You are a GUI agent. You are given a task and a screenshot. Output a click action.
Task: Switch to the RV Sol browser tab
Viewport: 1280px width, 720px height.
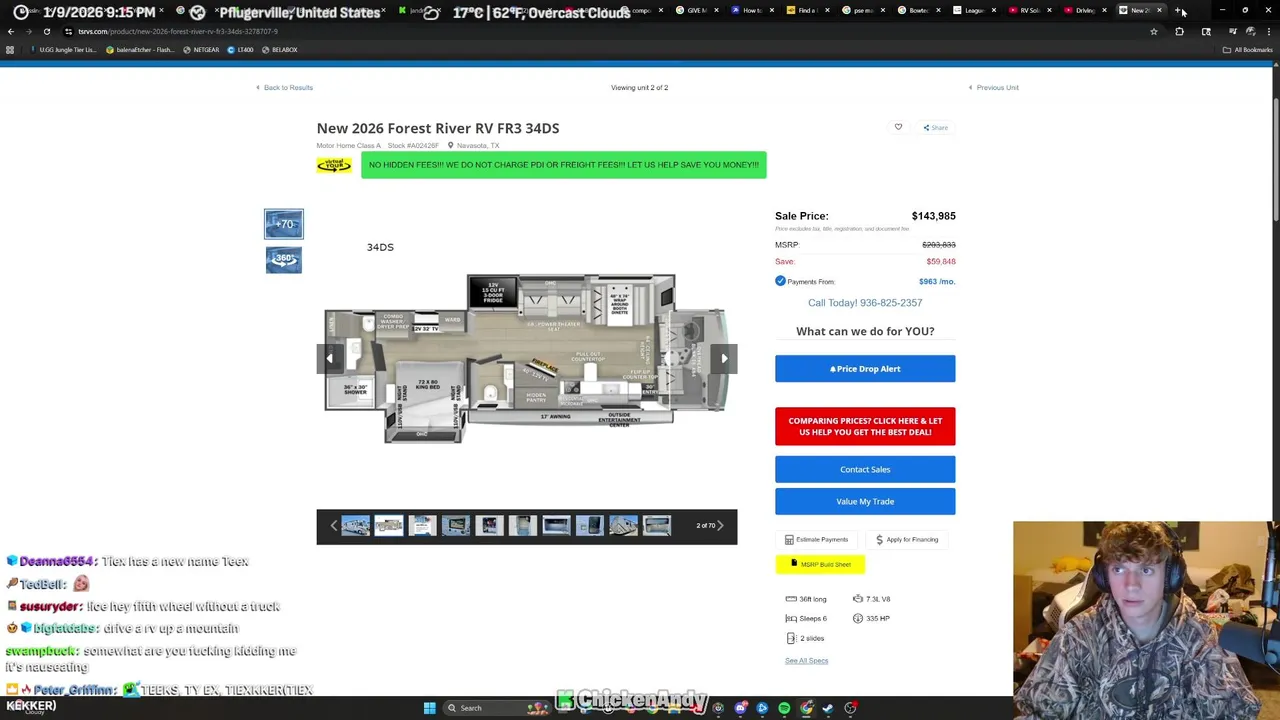pos(1028,11)
